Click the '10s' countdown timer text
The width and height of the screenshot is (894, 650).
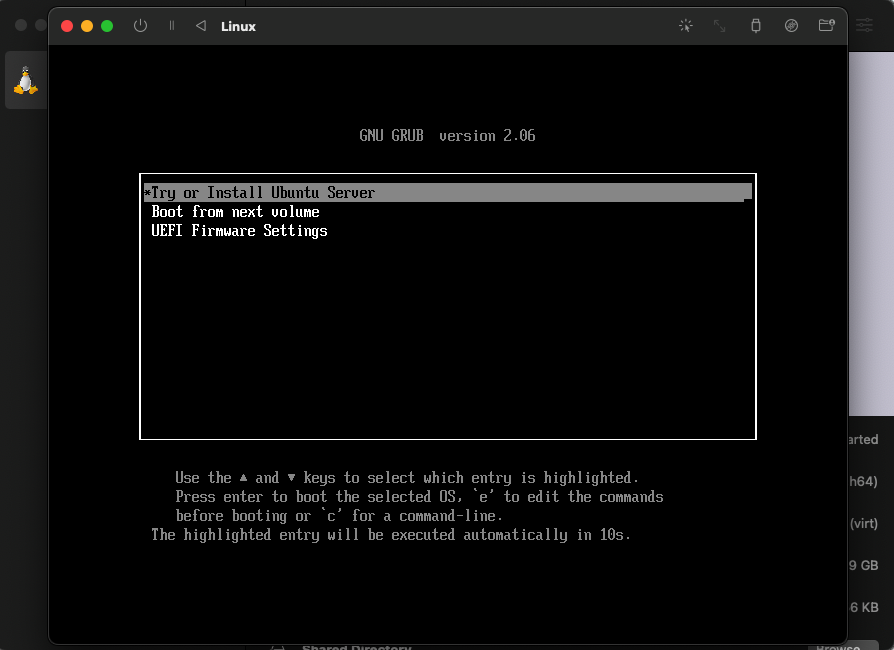tap(611, 535)
